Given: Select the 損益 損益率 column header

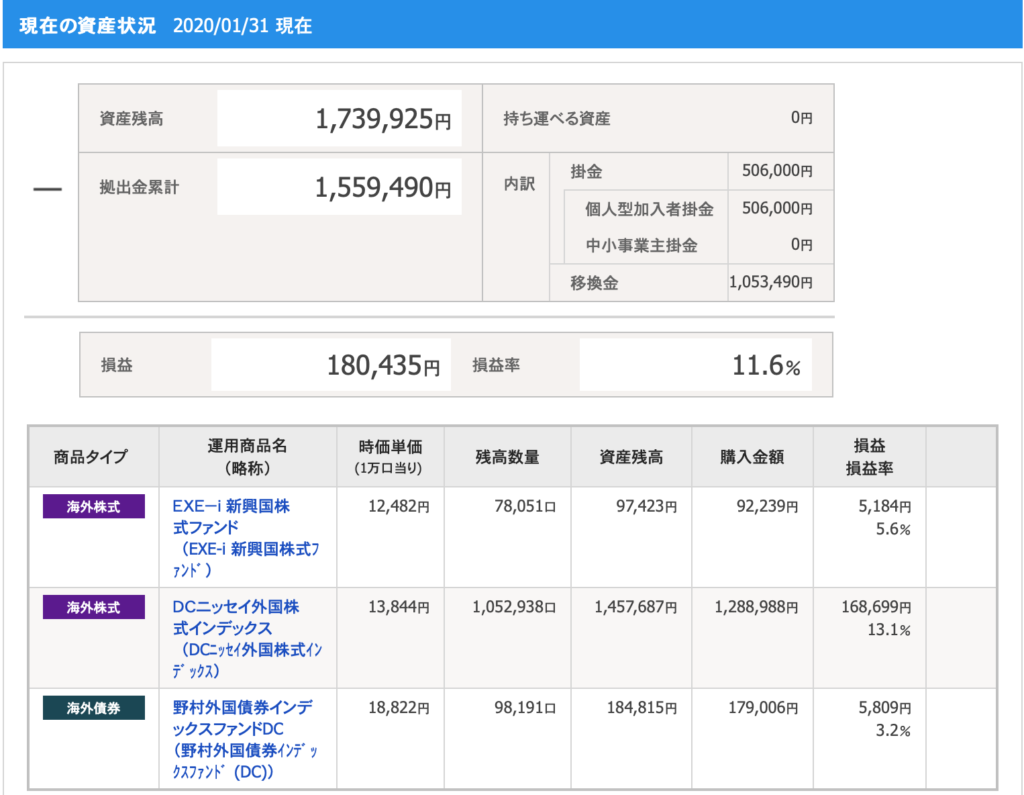Looking at the screenshot, I should (869, 457).
